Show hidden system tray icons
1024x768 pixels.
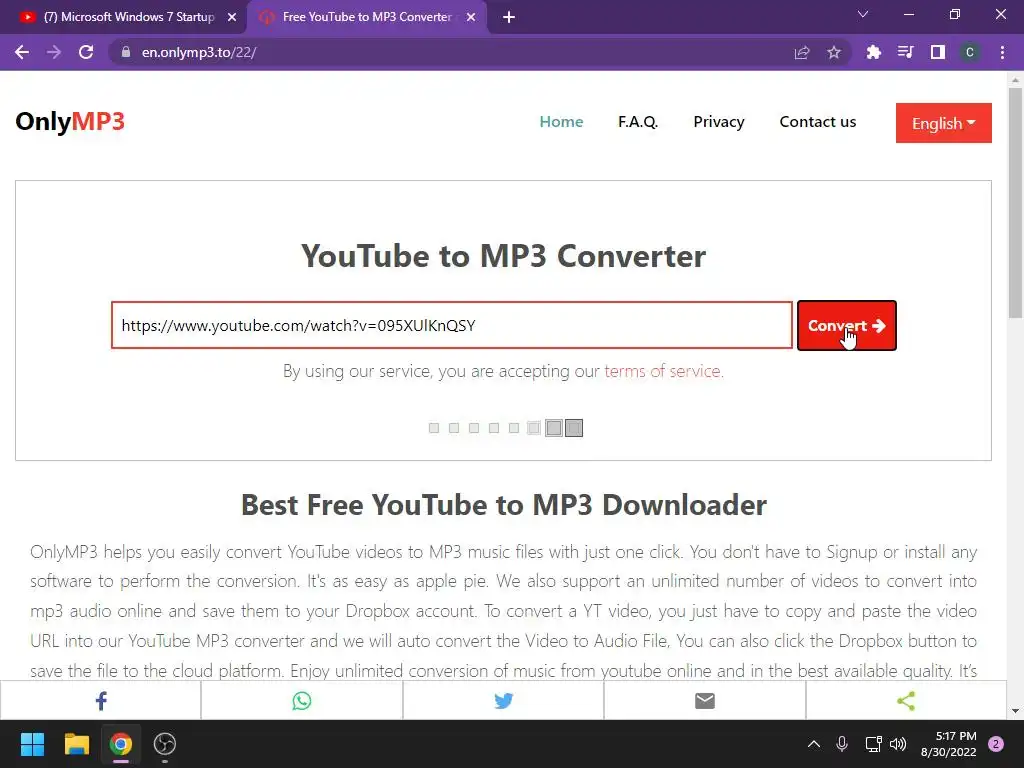(x=814, y=744)
